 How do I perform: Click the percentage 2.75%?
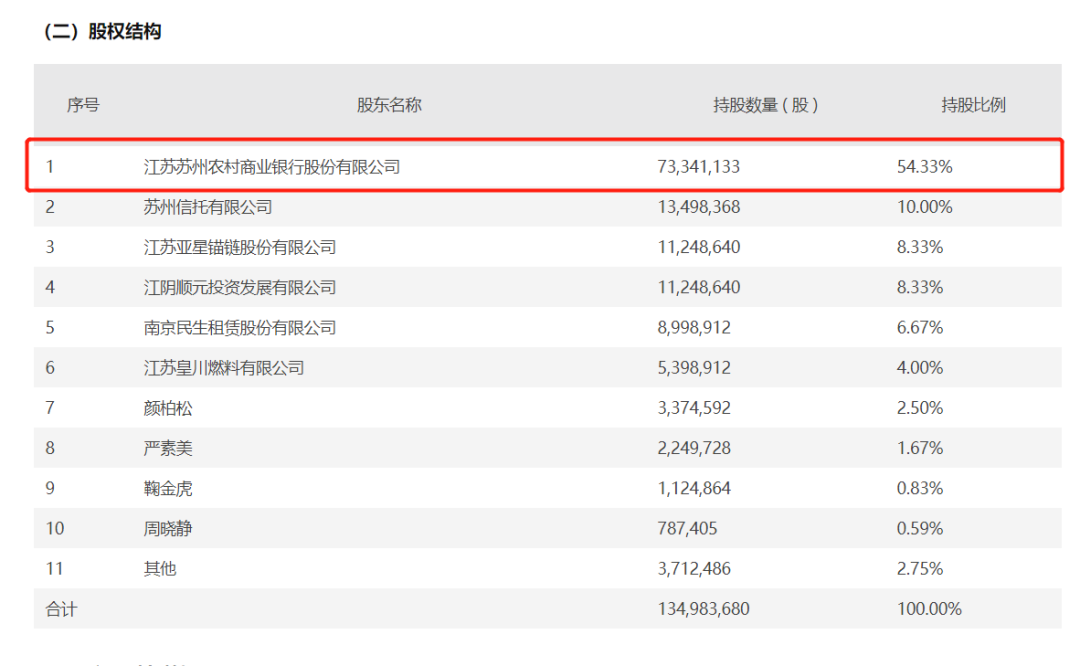920,569
